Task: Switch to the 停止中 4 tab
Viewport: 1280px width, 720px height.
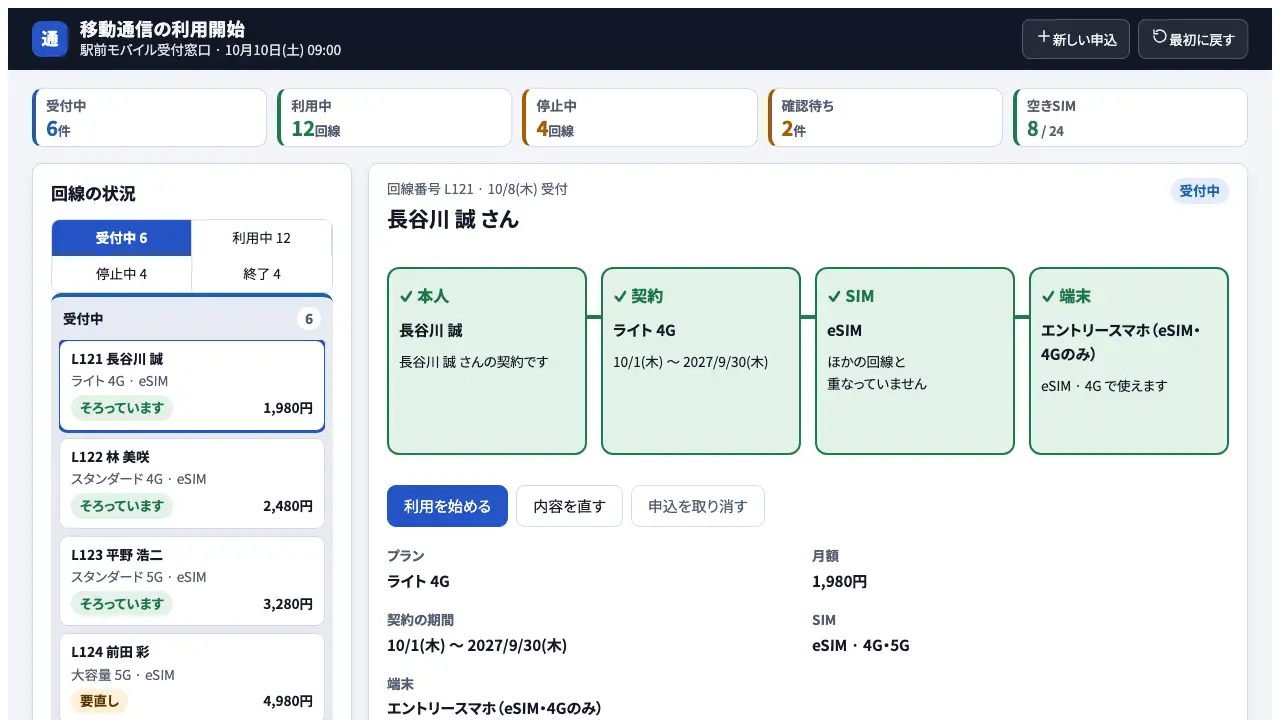Action: pyautogui.click(x=121, y=274)
